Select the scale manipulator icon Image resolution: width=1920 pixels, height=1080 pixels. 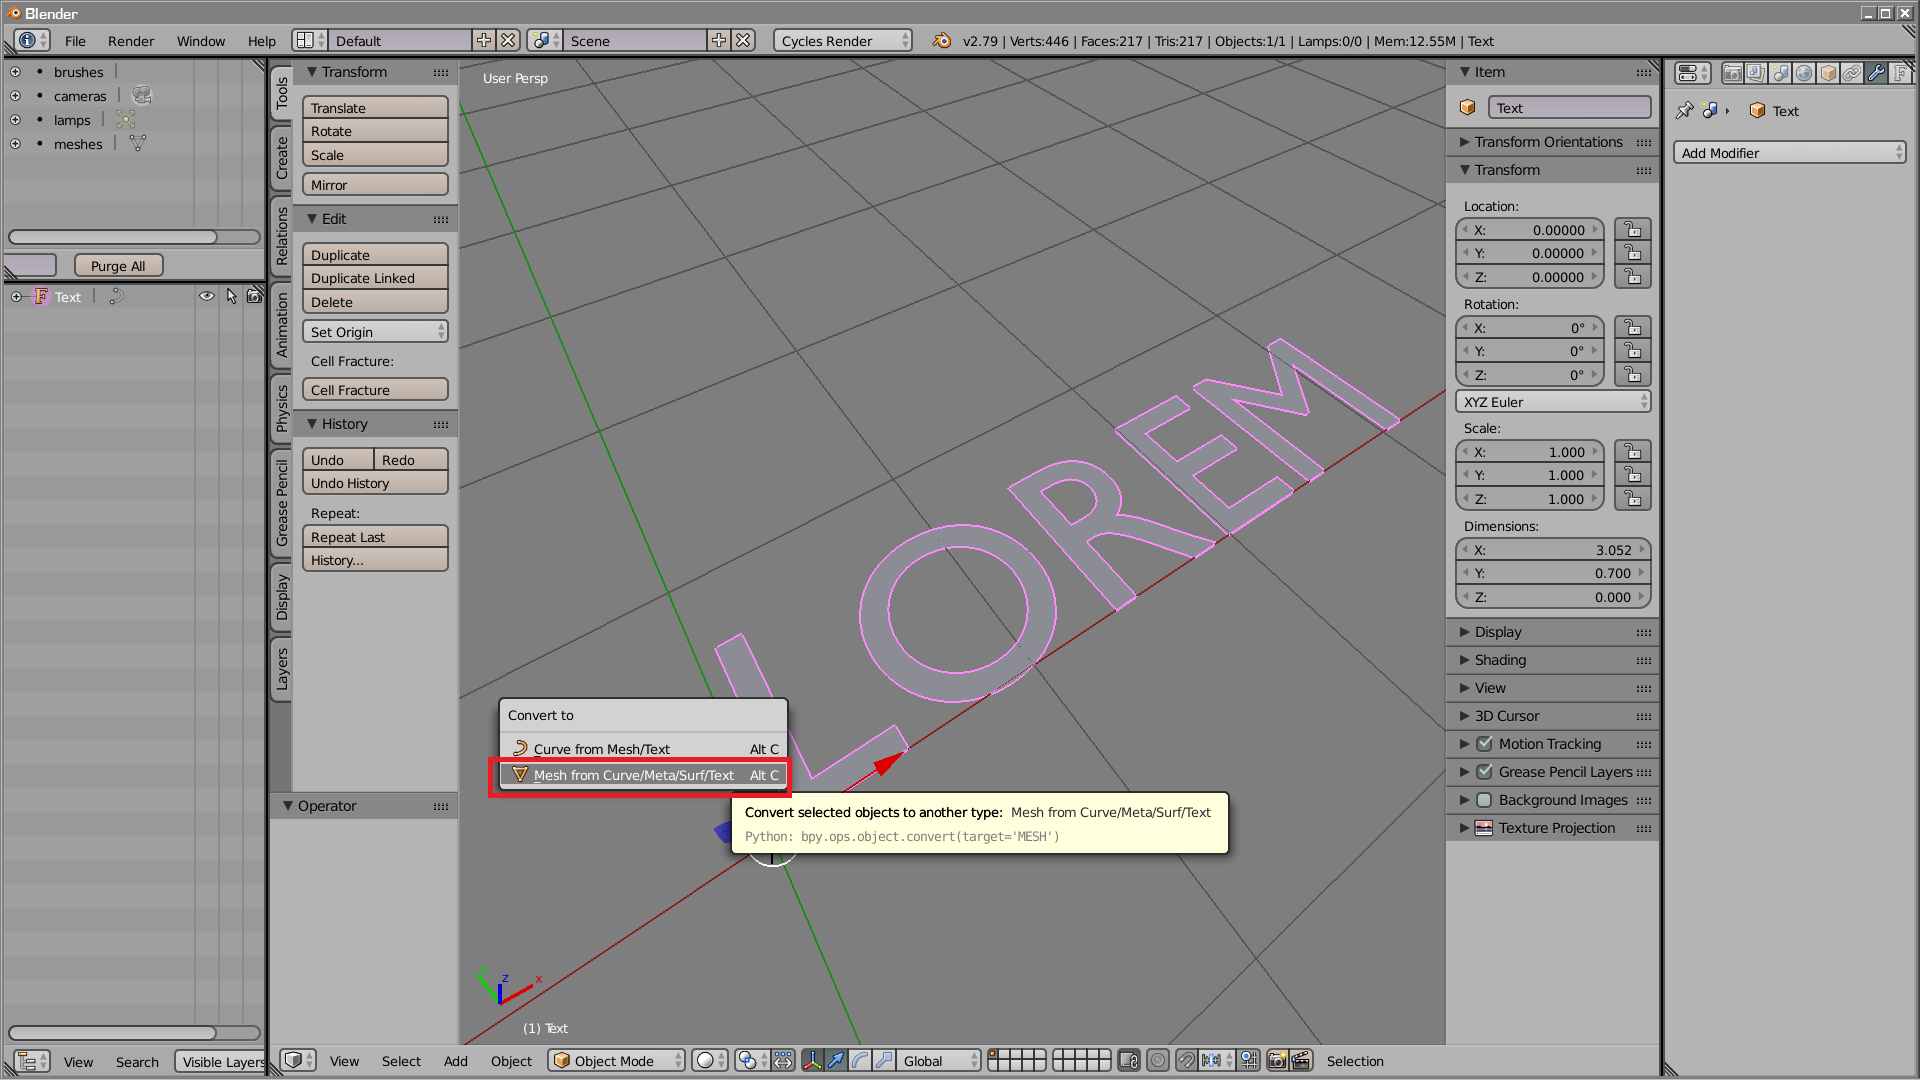pos(884,1061)
